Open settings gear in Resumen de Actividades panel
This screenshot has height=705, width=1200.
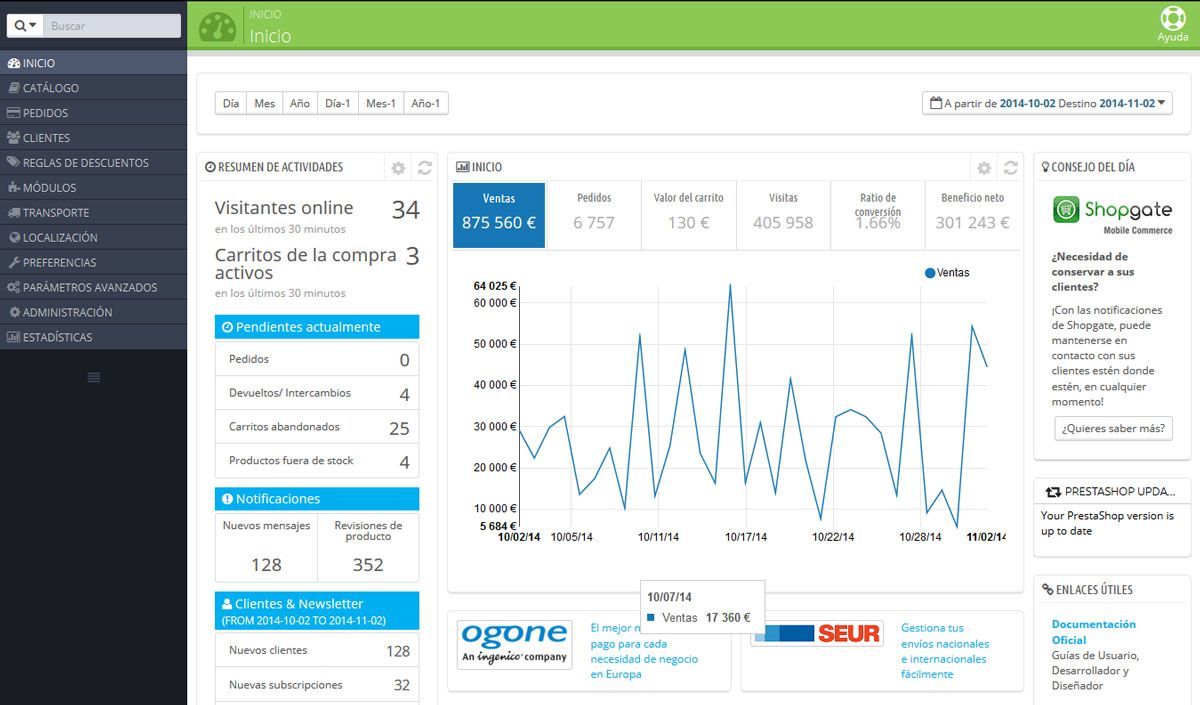click(398, 168)
